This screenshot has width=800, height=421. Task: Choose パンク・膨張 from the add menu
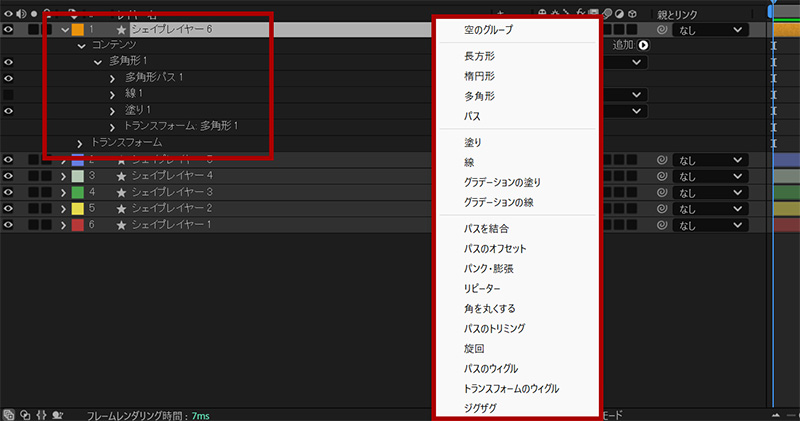[488, 269]
